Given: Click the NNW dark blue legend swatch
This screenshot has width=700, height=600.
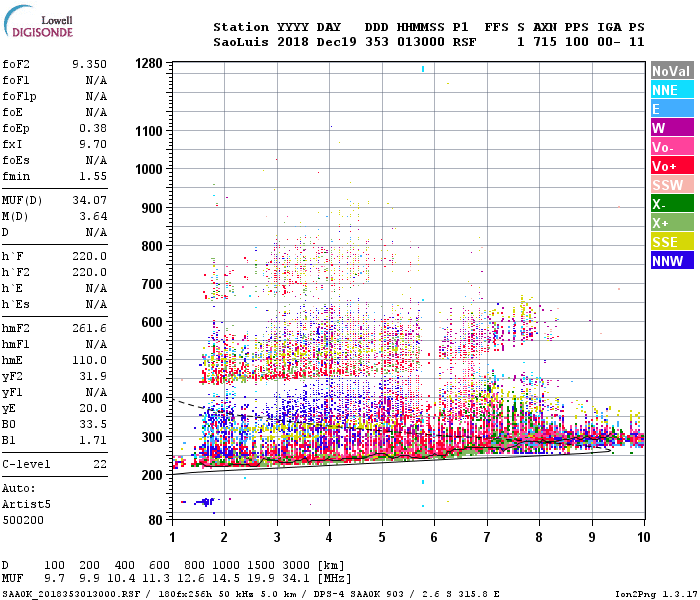Looking at the screenshot, I should [x=672, y=261].
